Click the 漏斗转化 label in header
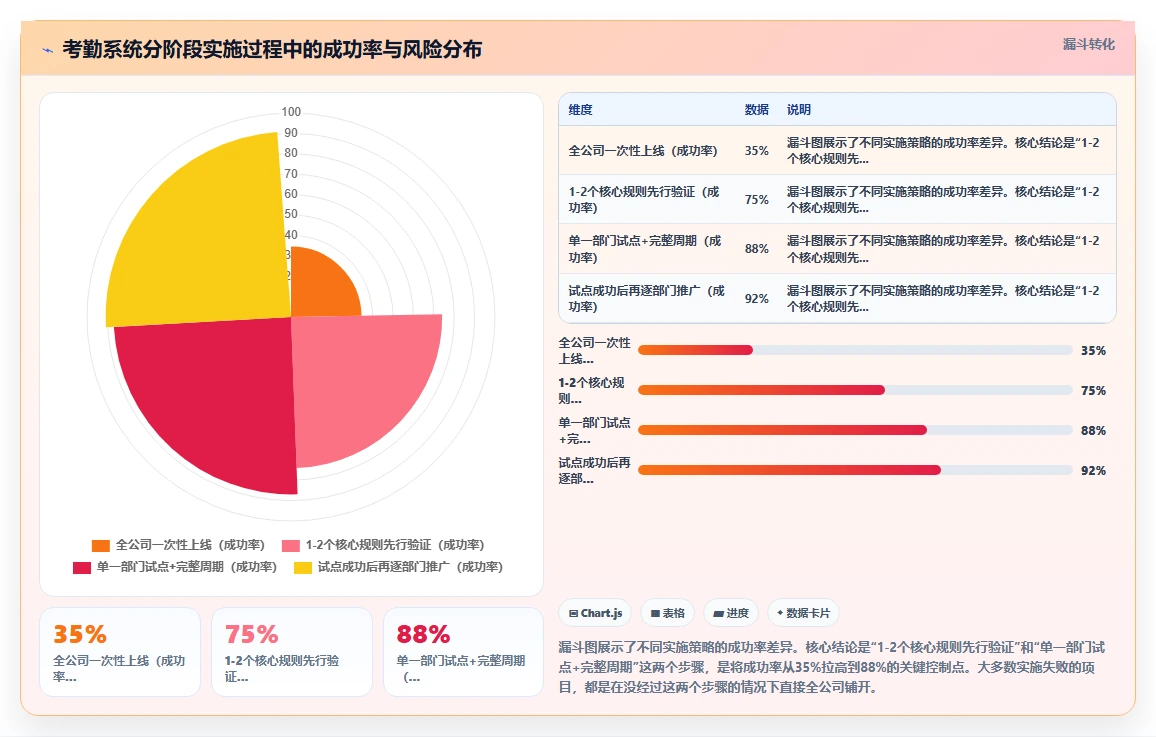The height and width of the screenshot is (737, 1156). [x=1088, y=44]
